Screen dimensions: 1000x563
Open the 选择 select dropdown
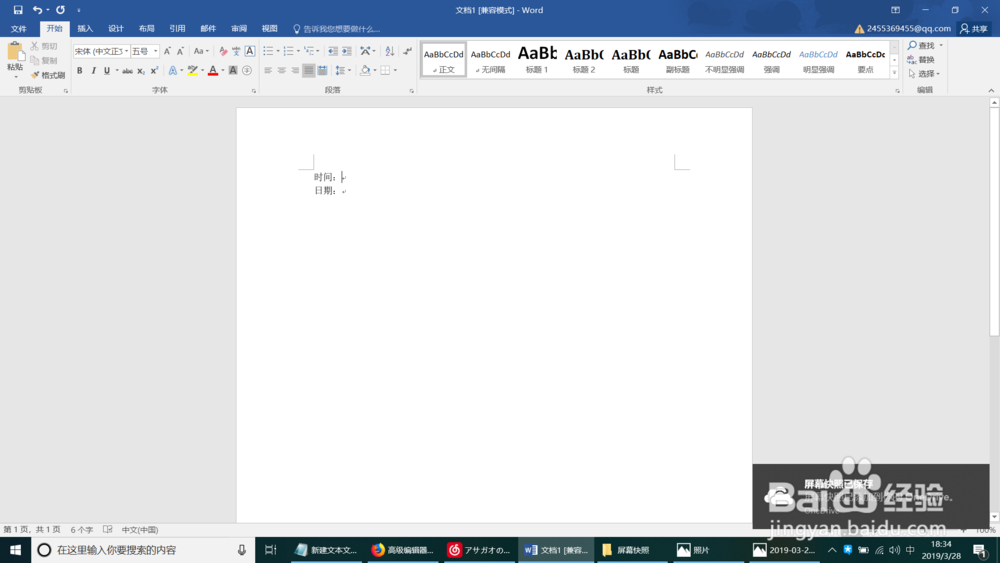924,73
